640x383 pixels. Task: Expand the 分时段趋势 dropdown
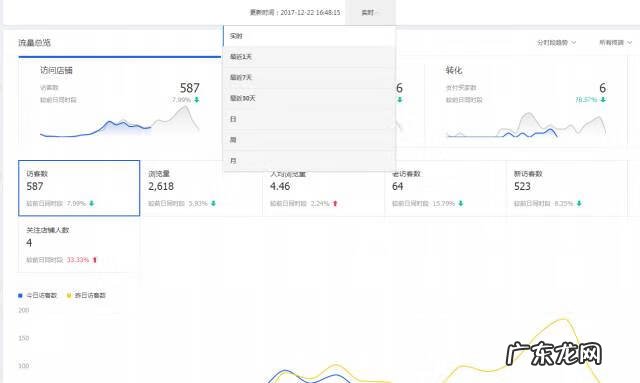[556, 42]
